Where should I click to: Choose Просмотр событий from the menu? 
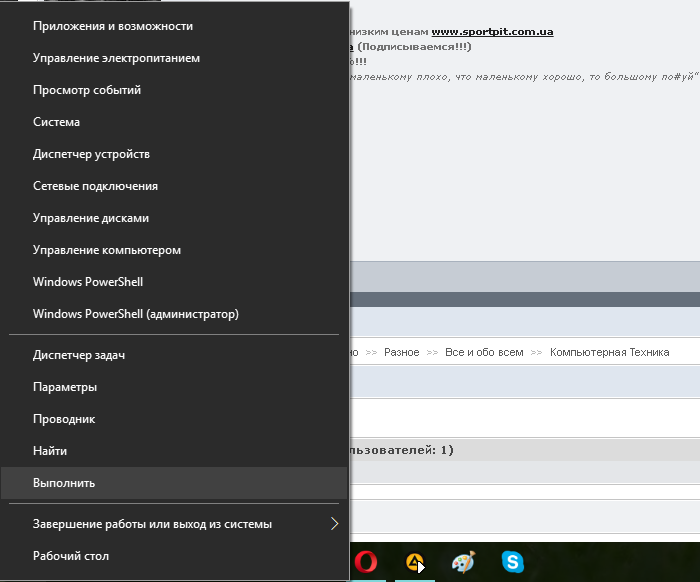pos(87,90)
